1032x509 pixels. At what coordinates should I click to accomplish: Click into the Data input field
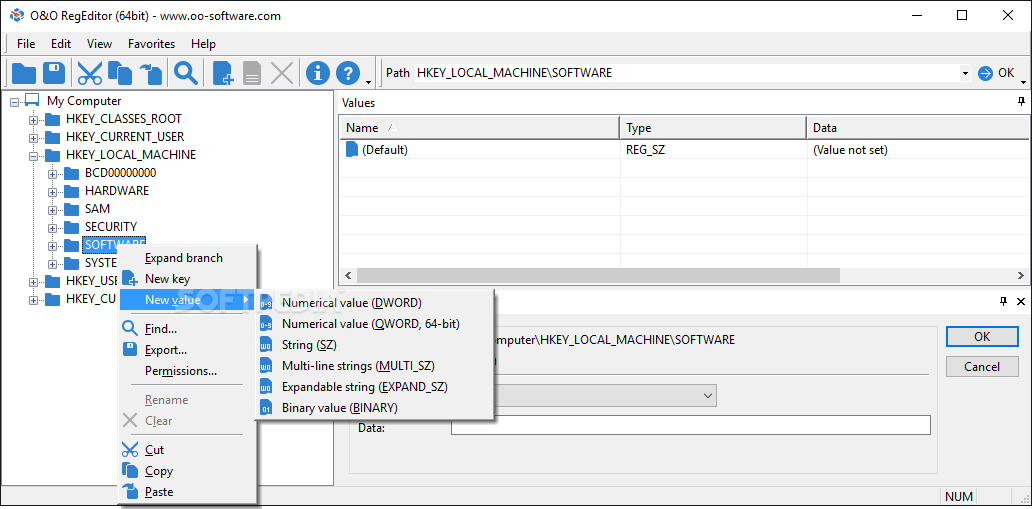[690, 425]
